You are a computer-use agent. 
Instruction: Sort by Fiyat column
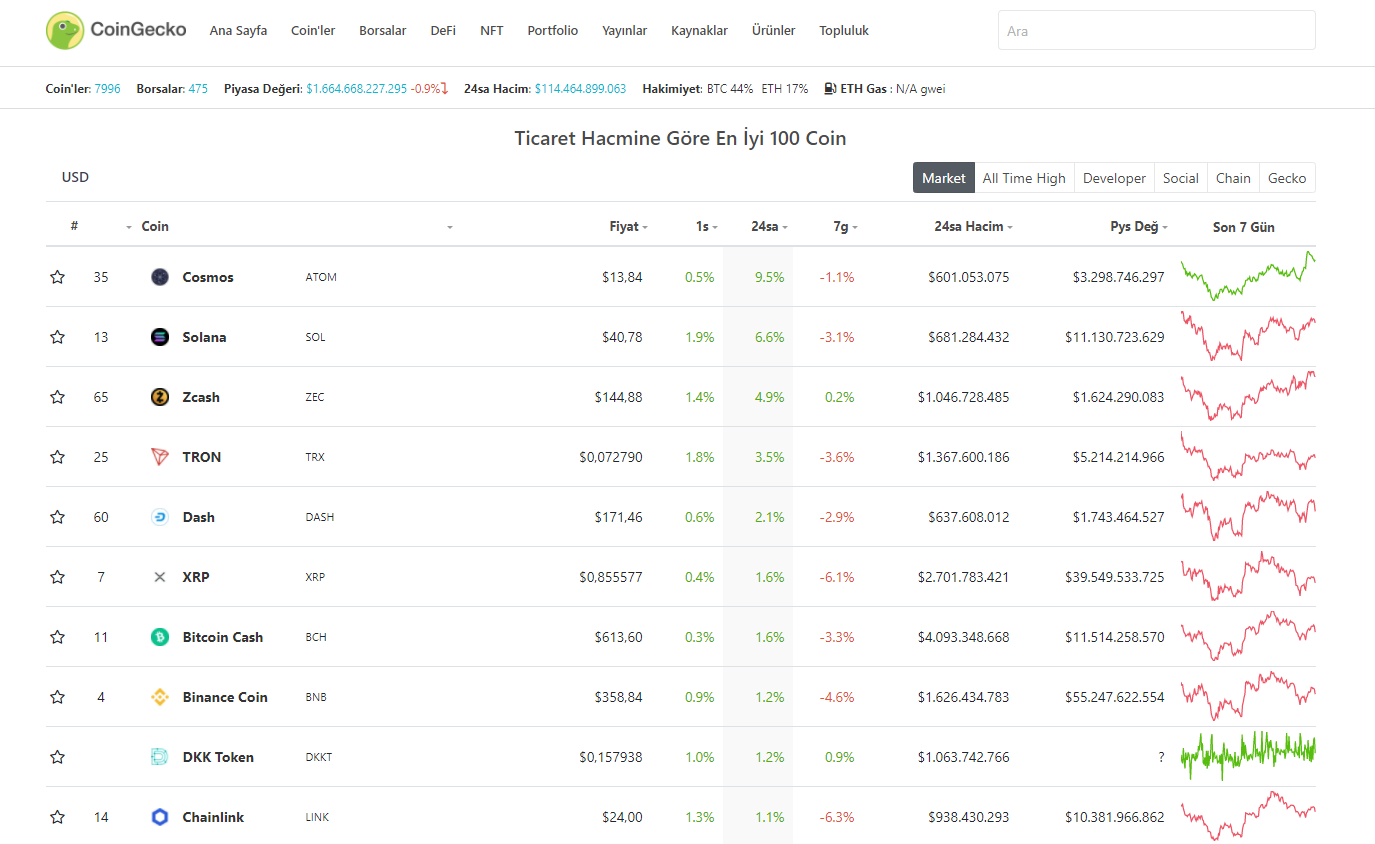coord(628,227)
